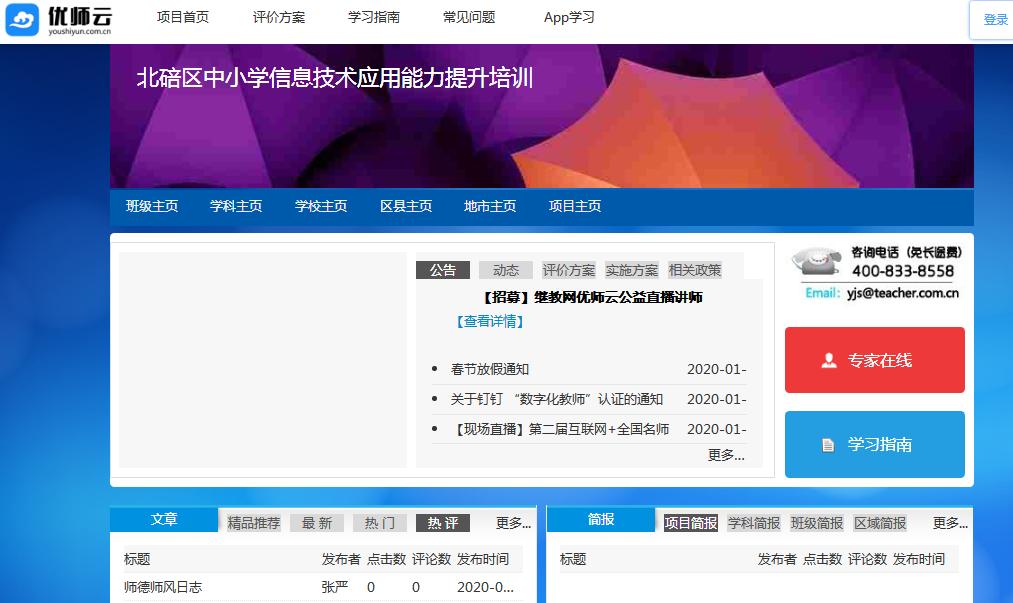Click the telephone icon beside 咨询电话
Viewport: 1013px width, 603px height.
point(817,262)
